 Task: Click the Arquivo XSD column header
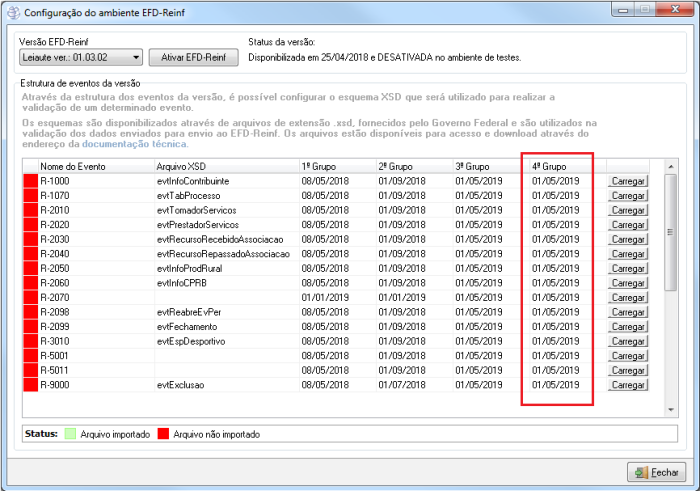click(225, 165)
